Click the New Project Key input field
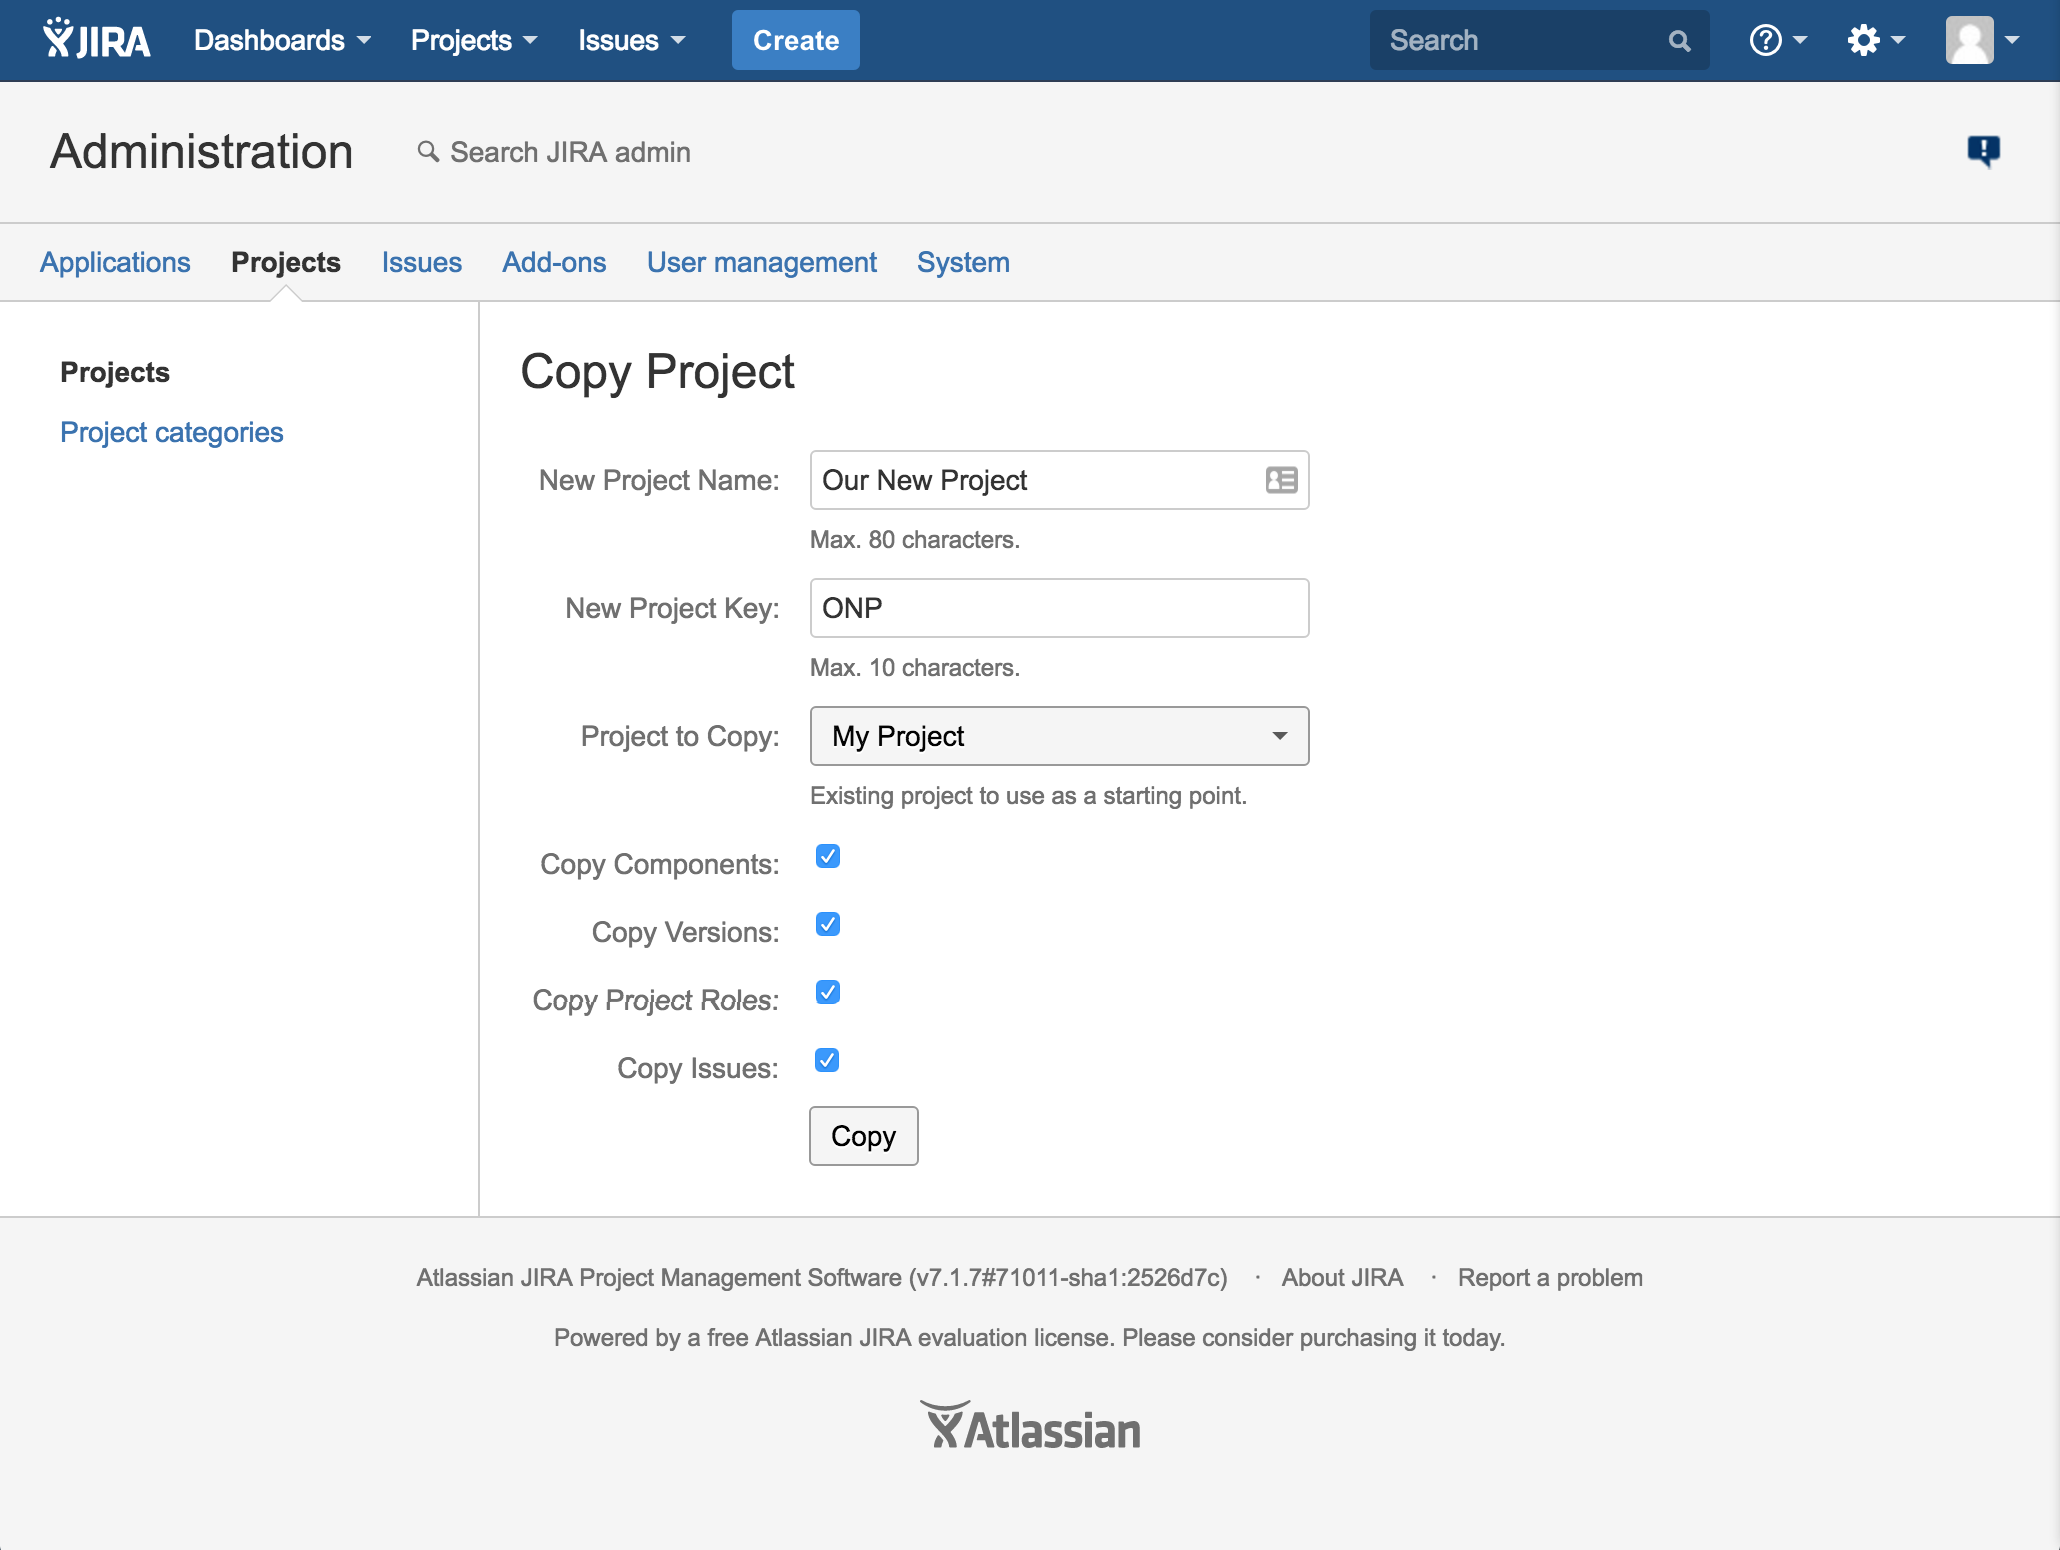The image size is (2060, 1550). (x=1060, y=607)
